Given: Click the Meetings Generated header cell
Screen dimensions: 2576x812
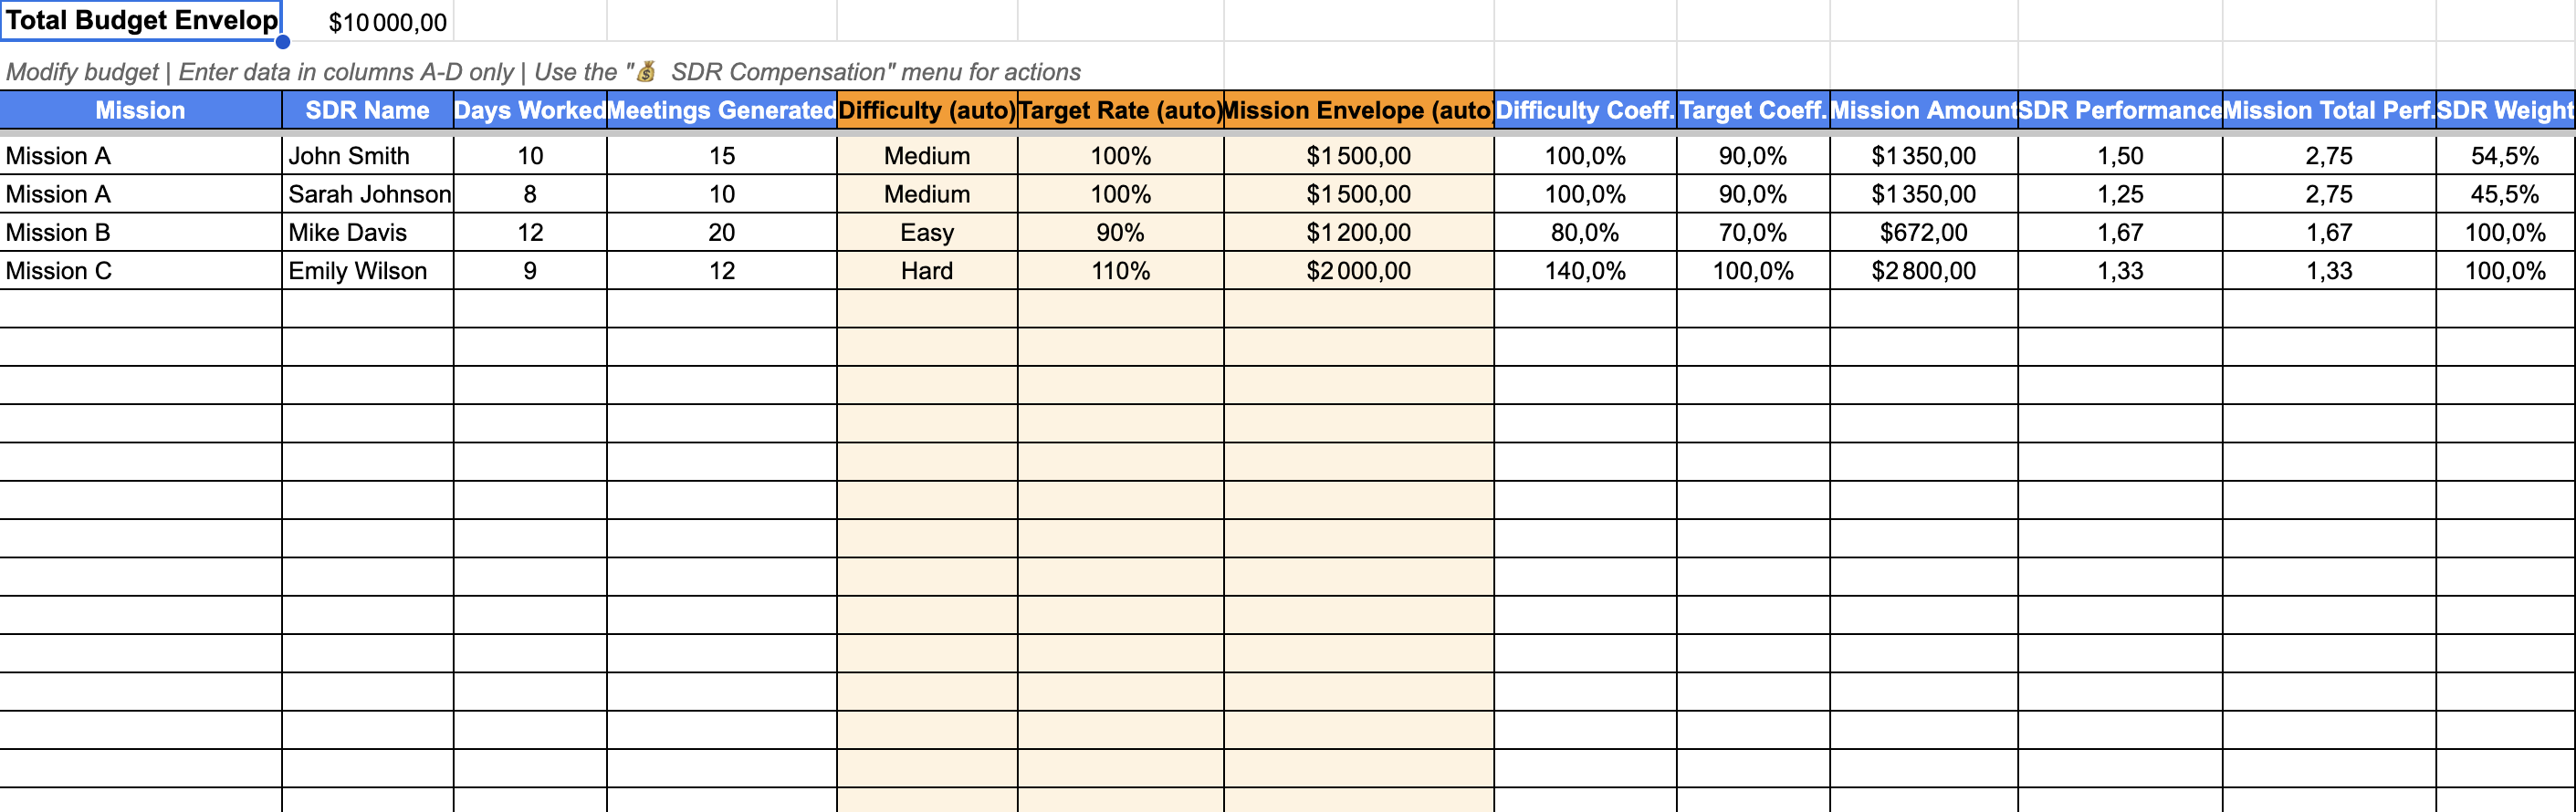Looking at the screenshot, I should (720, 110).
